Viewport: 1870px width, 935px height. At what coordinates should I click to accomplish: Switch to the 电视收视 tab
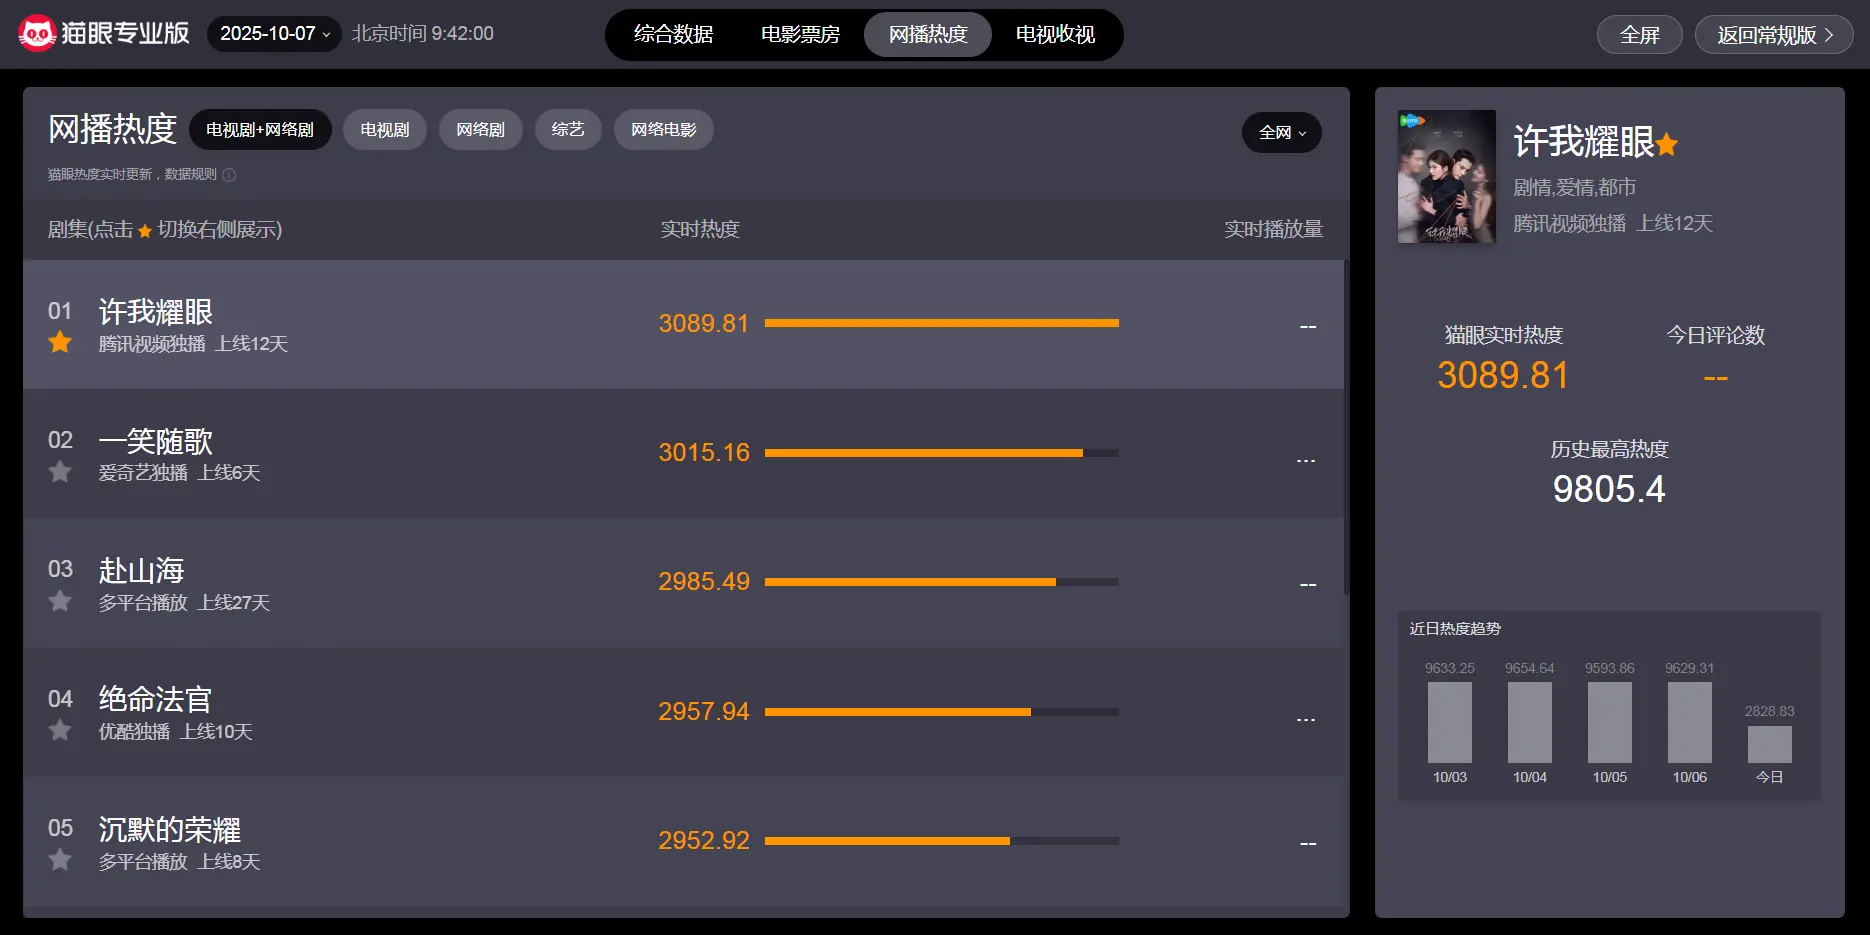pyautogui.click(x=1055, y=35)
